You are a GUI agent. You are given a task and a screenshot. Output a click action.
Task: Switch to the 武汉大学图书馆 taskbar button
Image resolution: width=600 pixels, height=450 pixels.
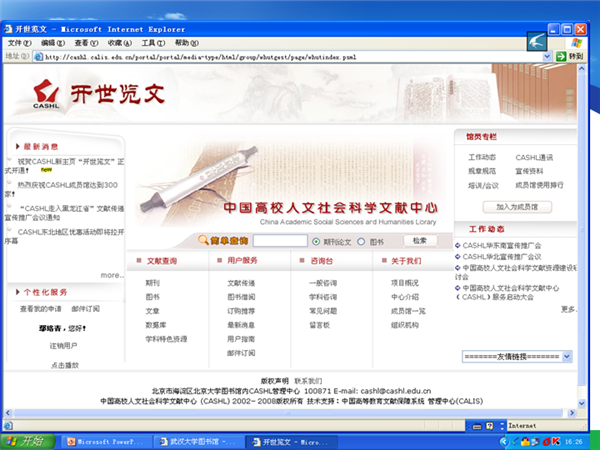(198, 442)
